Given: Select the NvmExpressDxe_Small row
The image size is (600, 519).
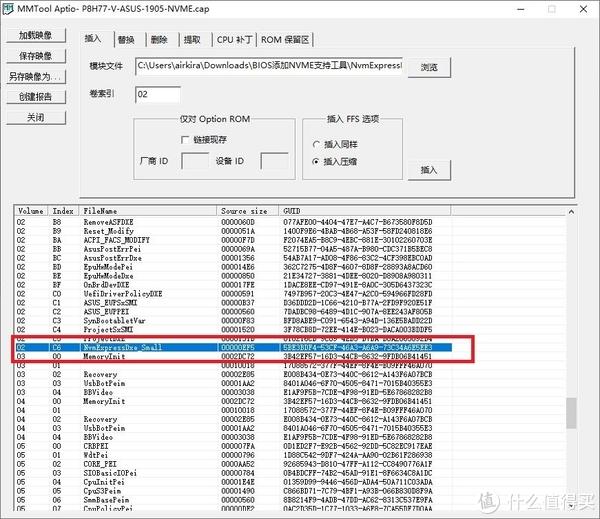Looking at the screenshot, I should 233,348.
